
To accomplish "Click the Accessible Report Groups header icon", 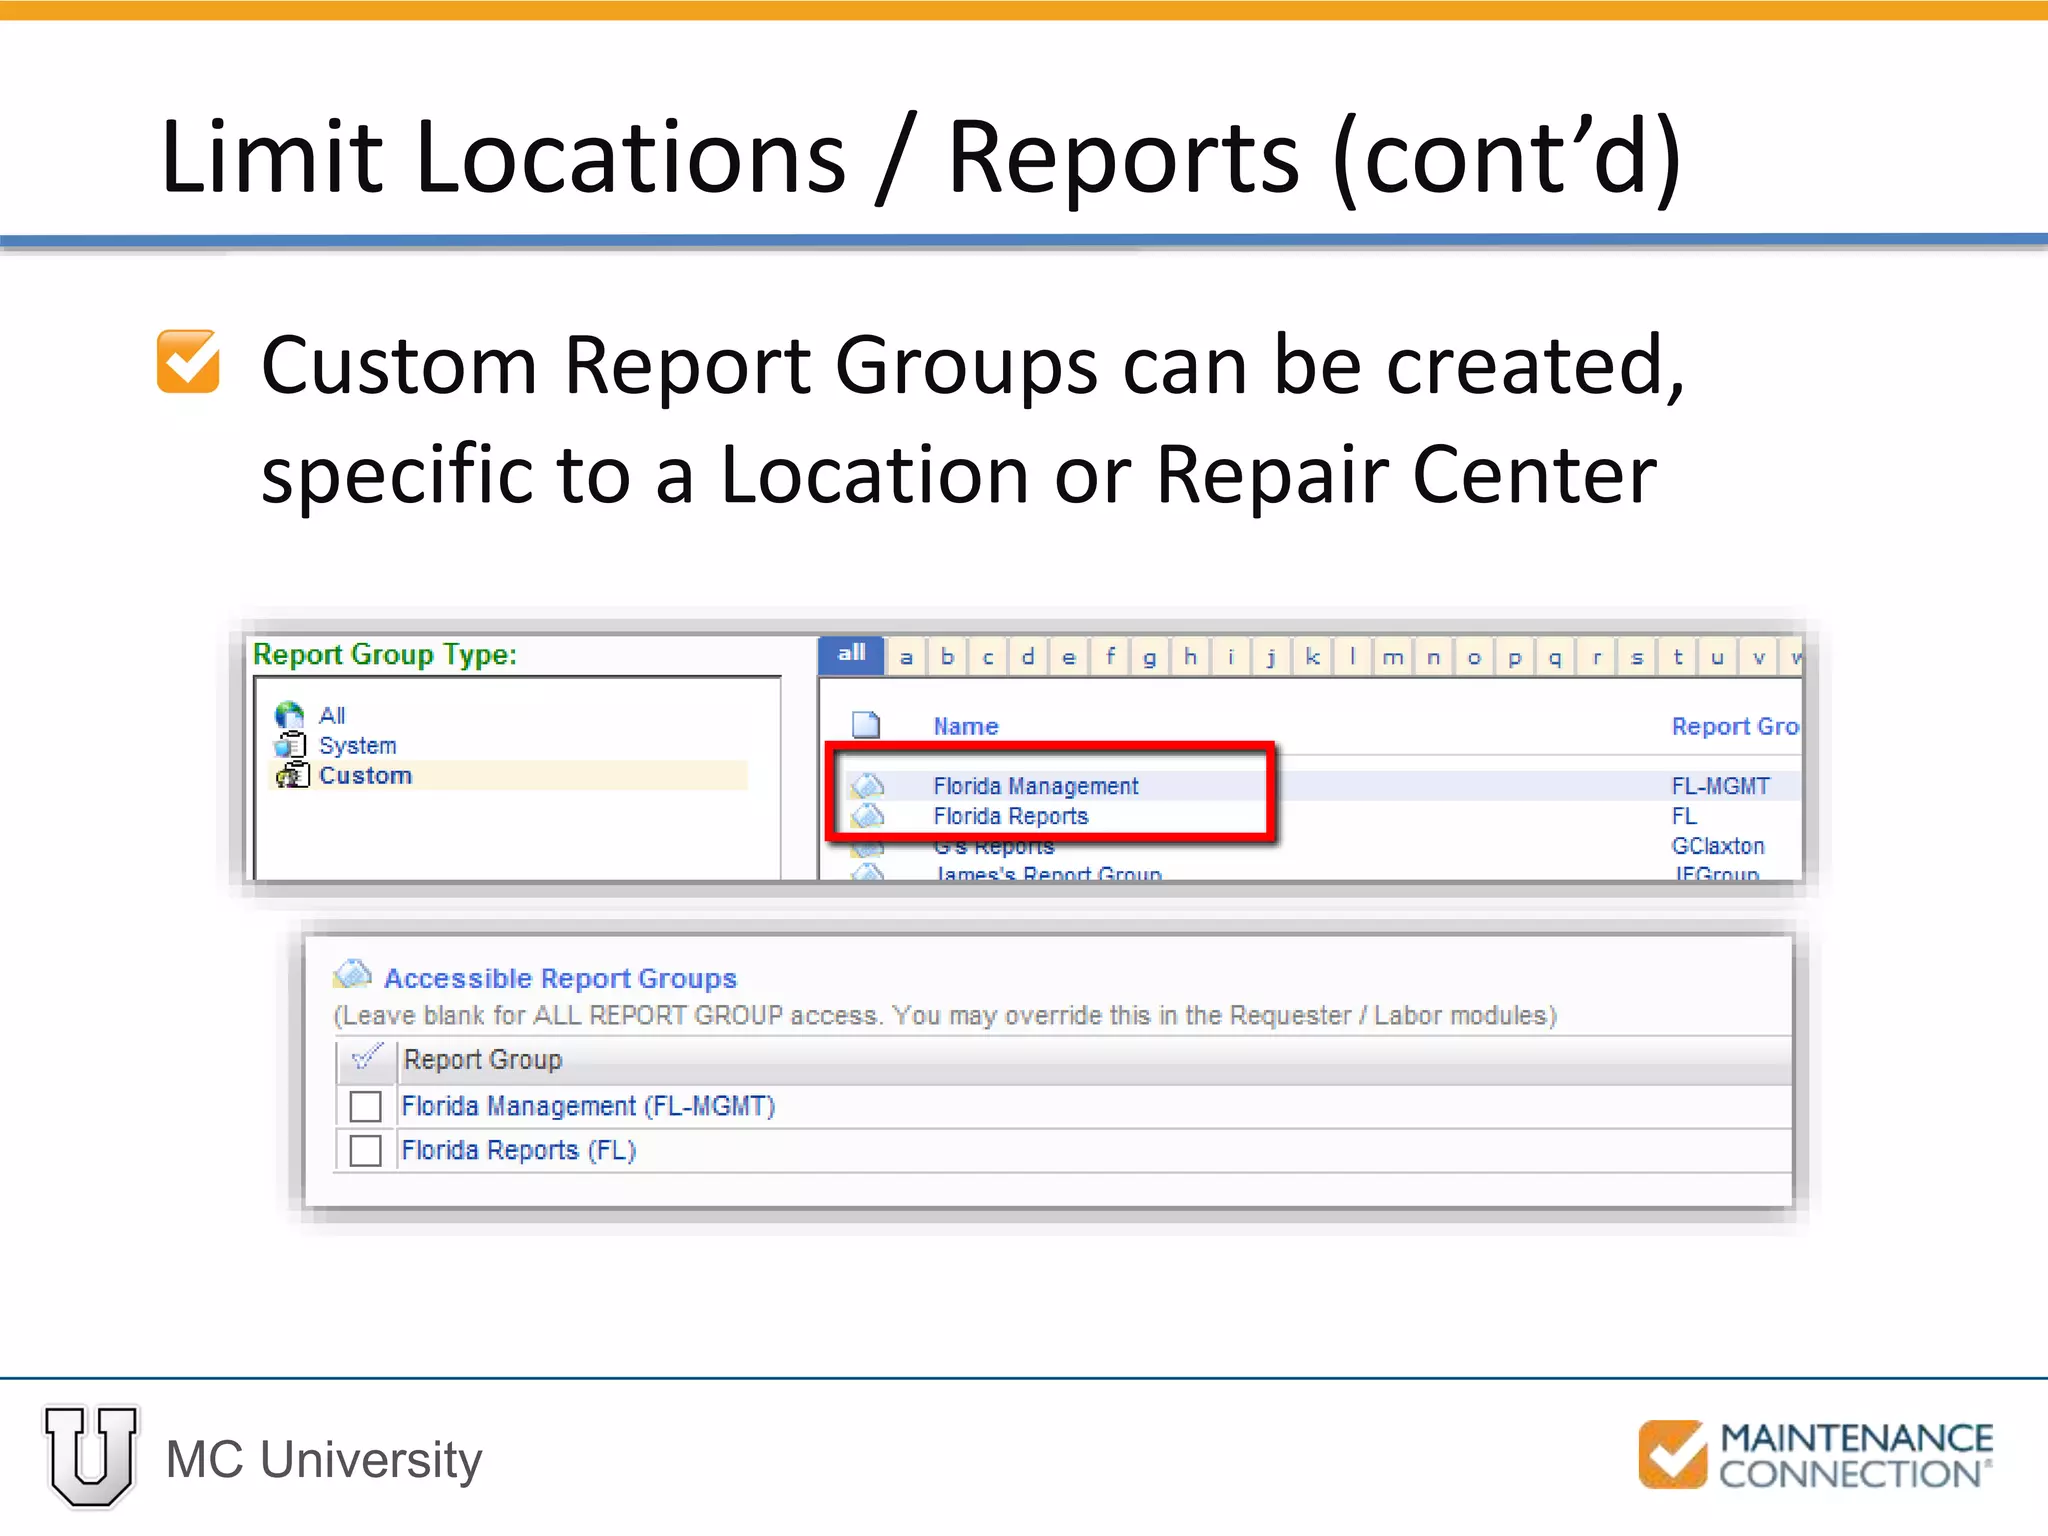I will 352,974.
